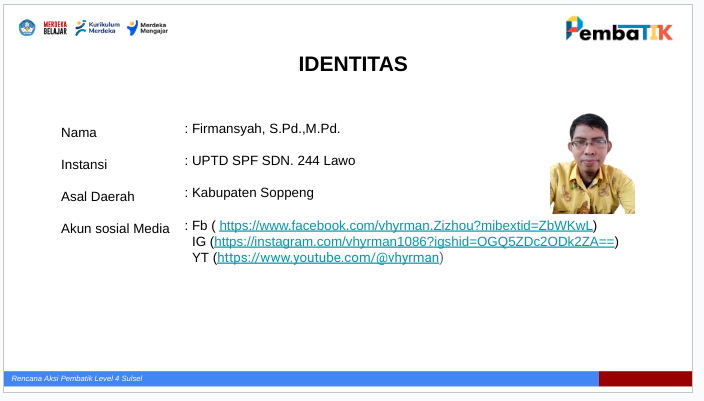Click the PembaTIK logo
The image size is (704, 401).
(619, 29)
